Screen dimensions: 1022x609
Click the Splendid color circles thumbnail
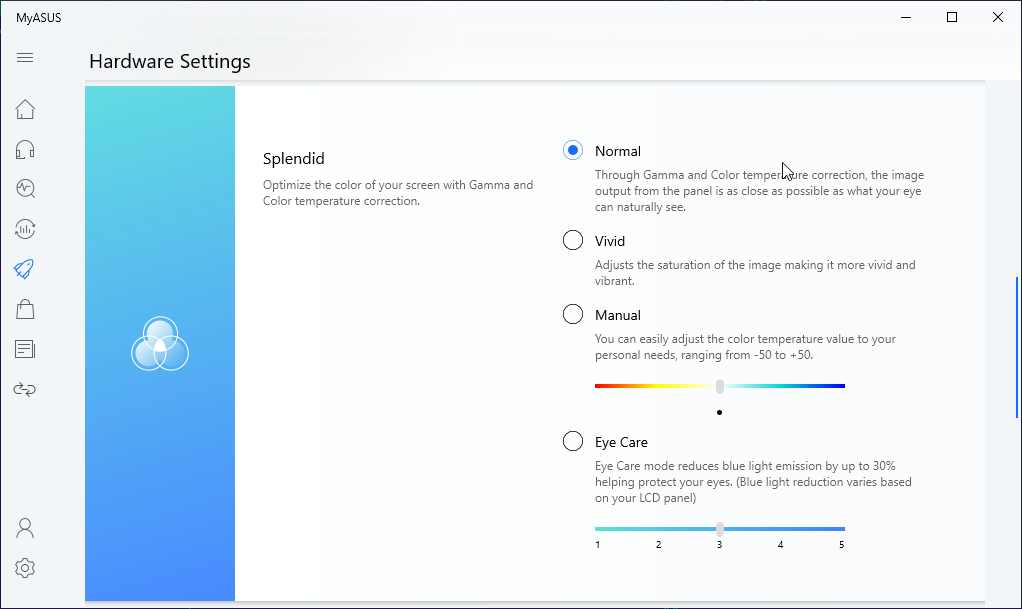point(160,344)
